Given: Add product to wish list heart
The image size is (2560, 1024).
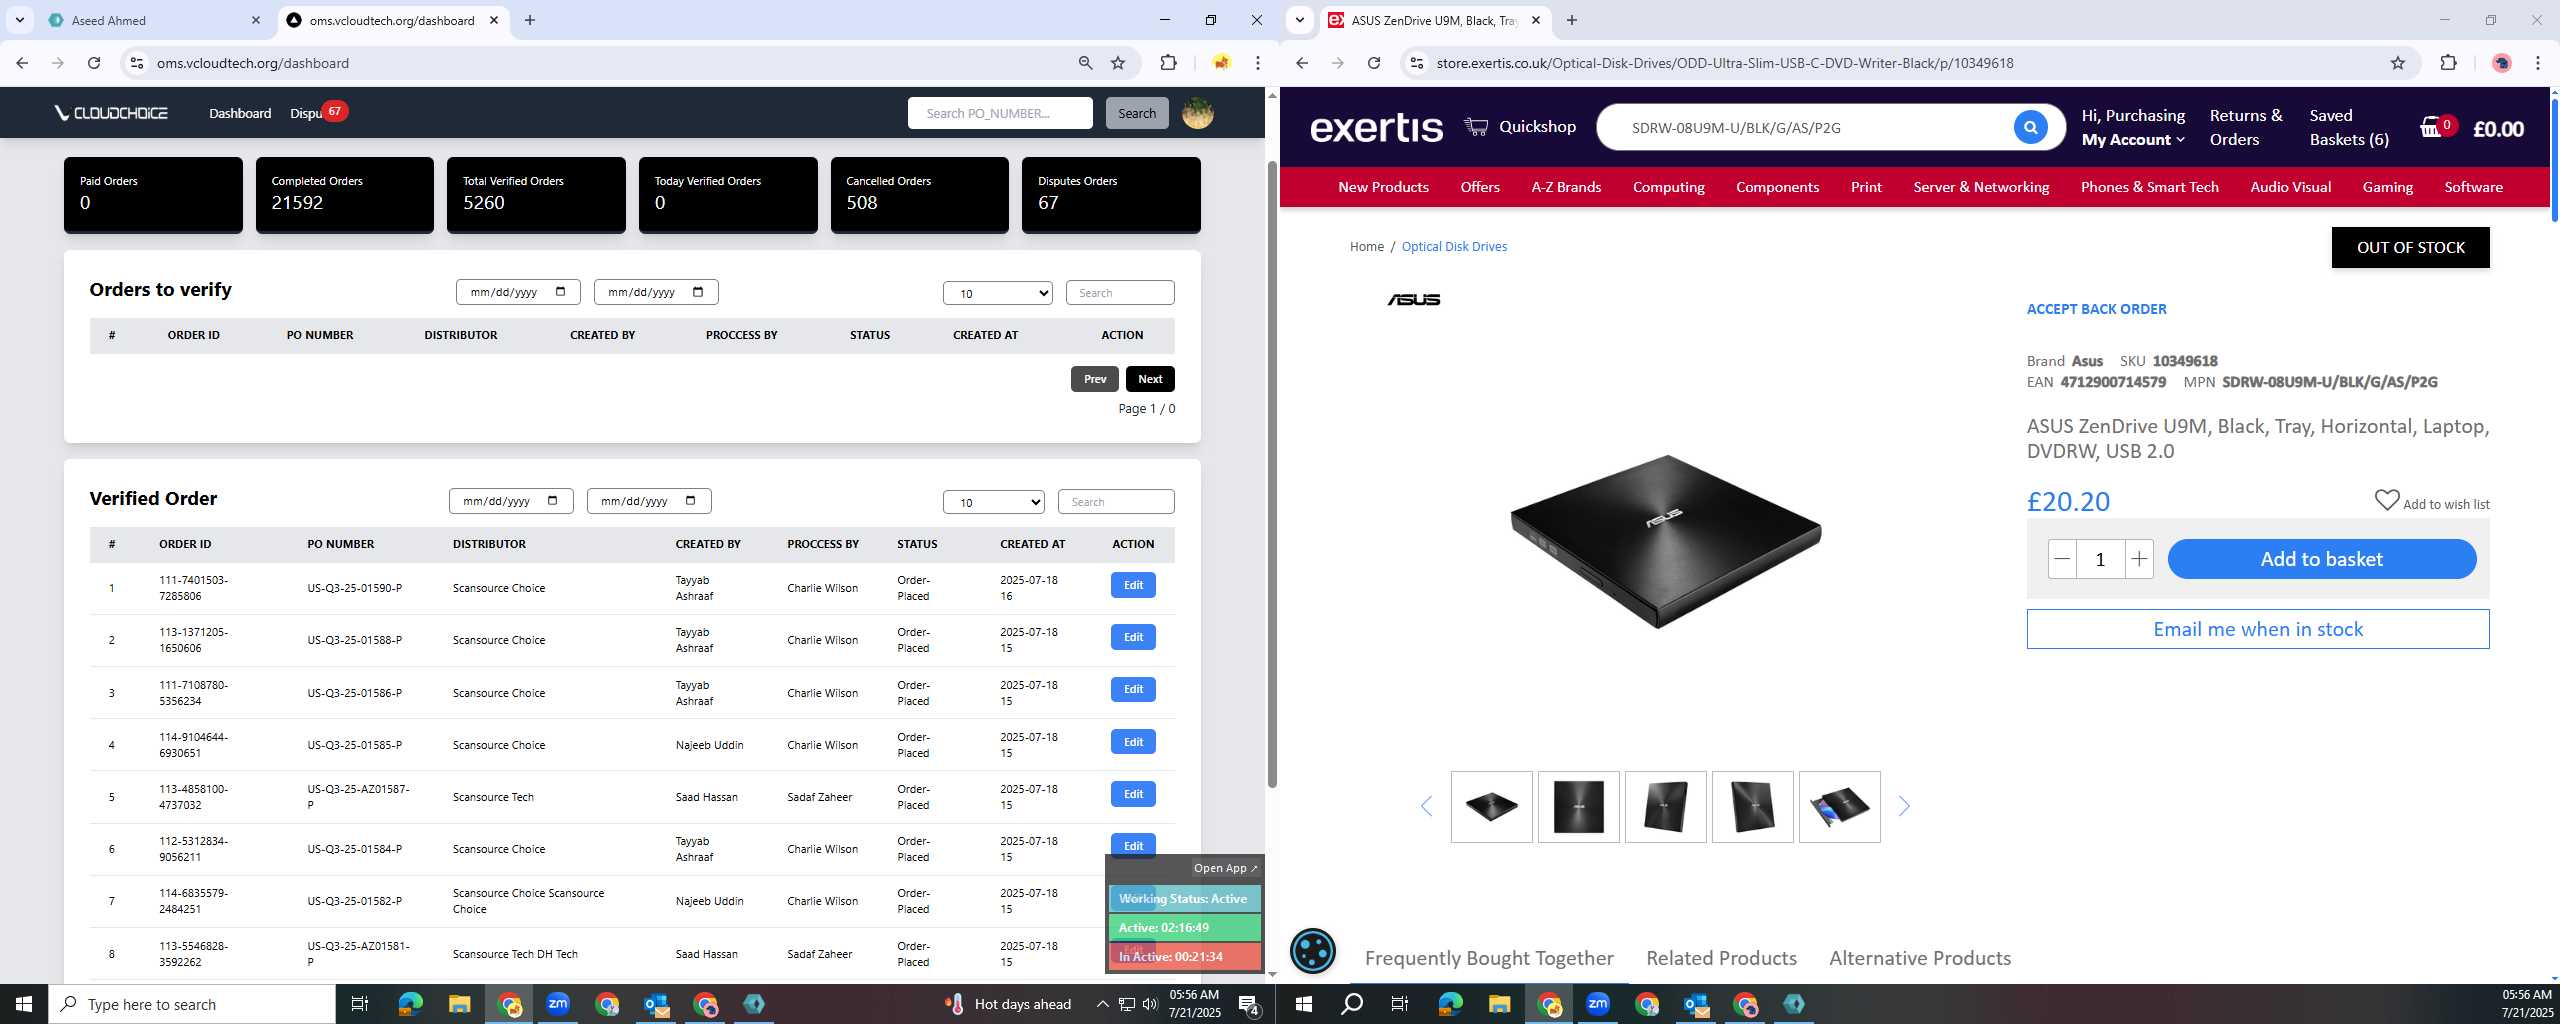Looking at the screenshot, I should [2387, 500].
